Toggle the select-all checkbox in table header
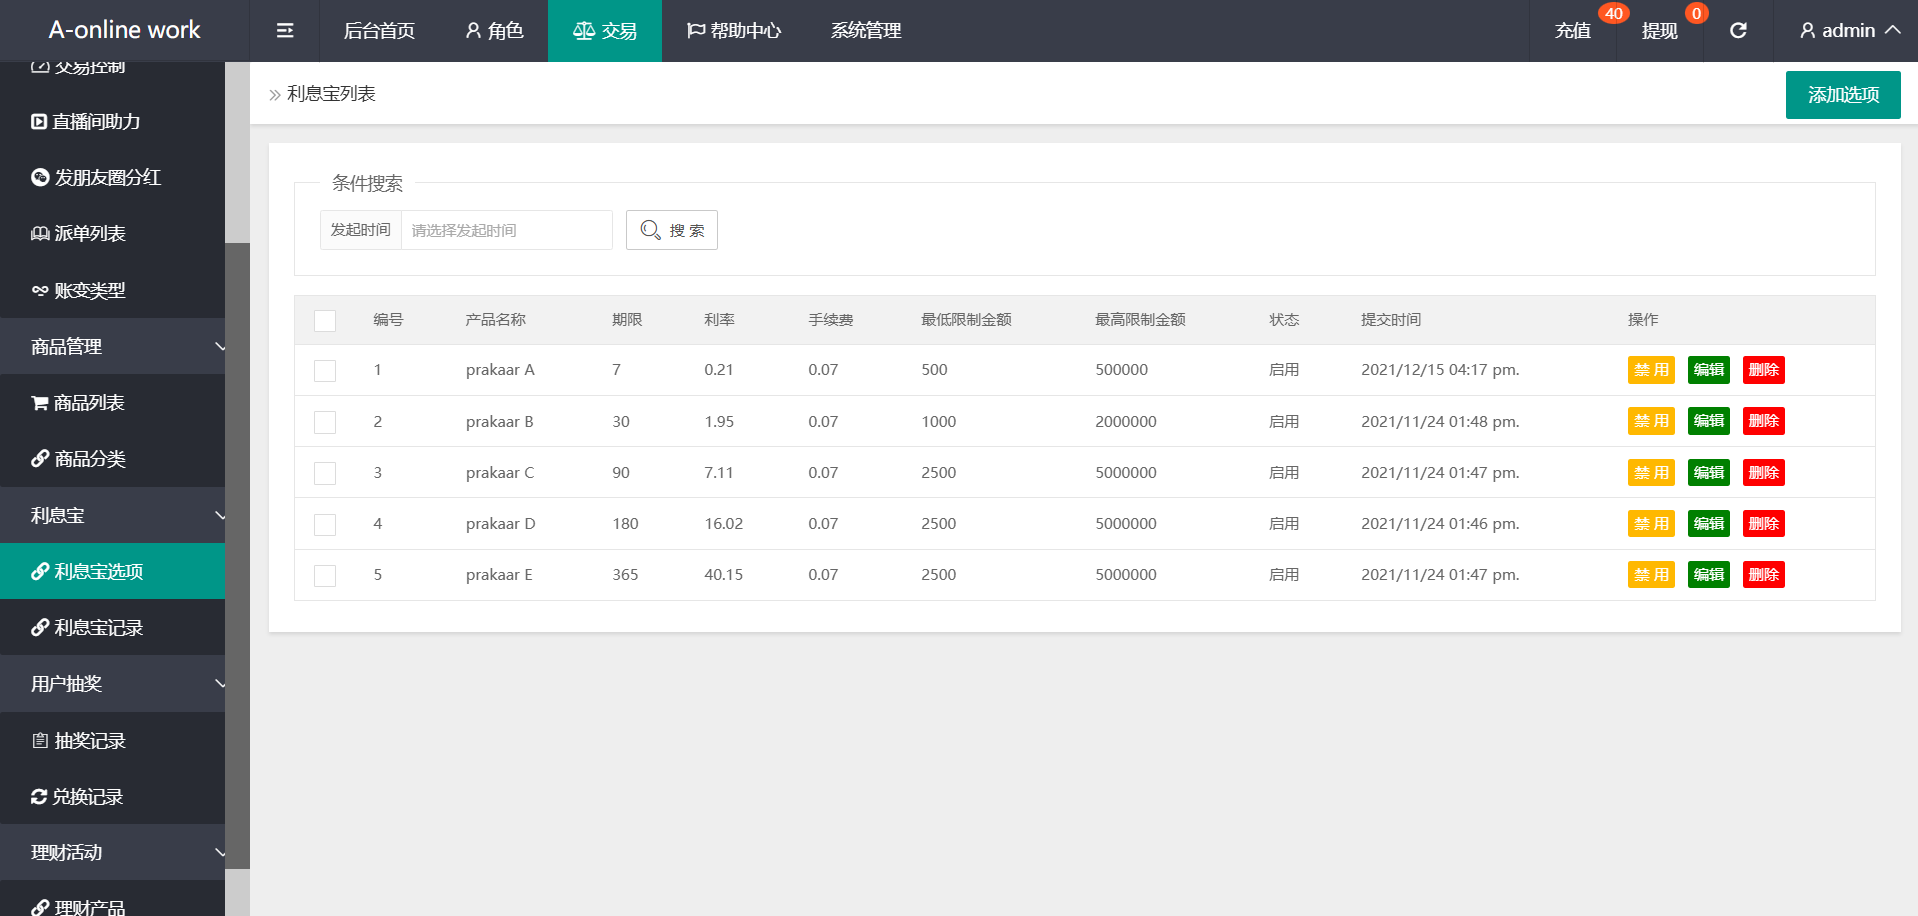 pos(325,321)
